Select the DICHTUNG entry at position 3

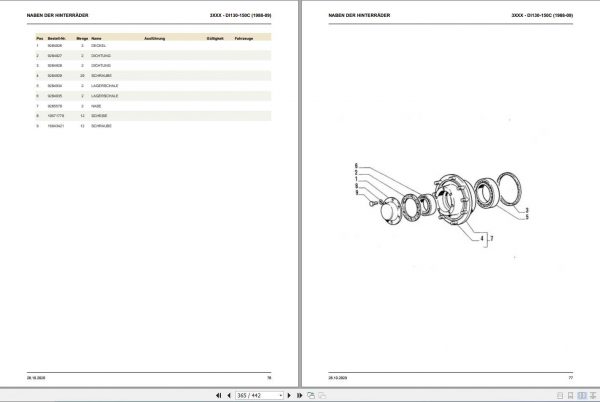click(153, 65)
